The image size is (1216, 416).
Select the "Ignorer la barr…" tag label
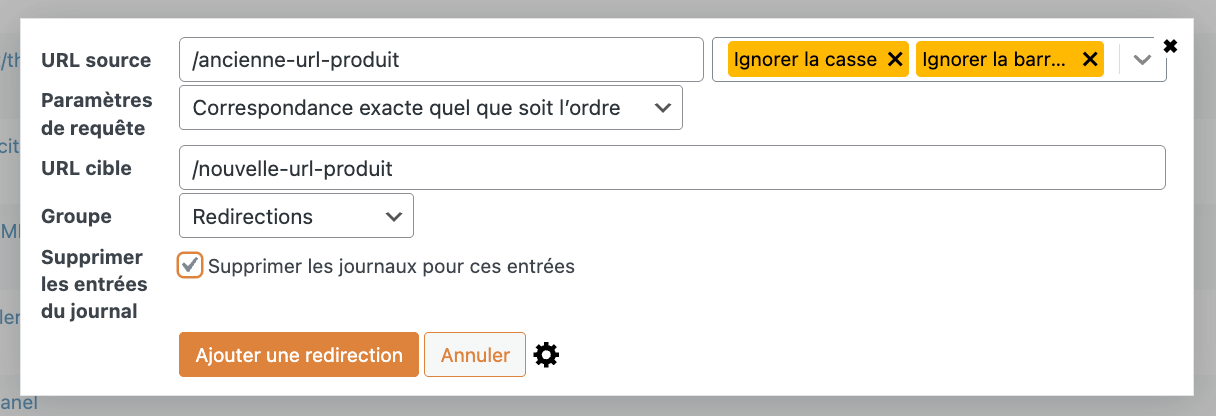995,60
